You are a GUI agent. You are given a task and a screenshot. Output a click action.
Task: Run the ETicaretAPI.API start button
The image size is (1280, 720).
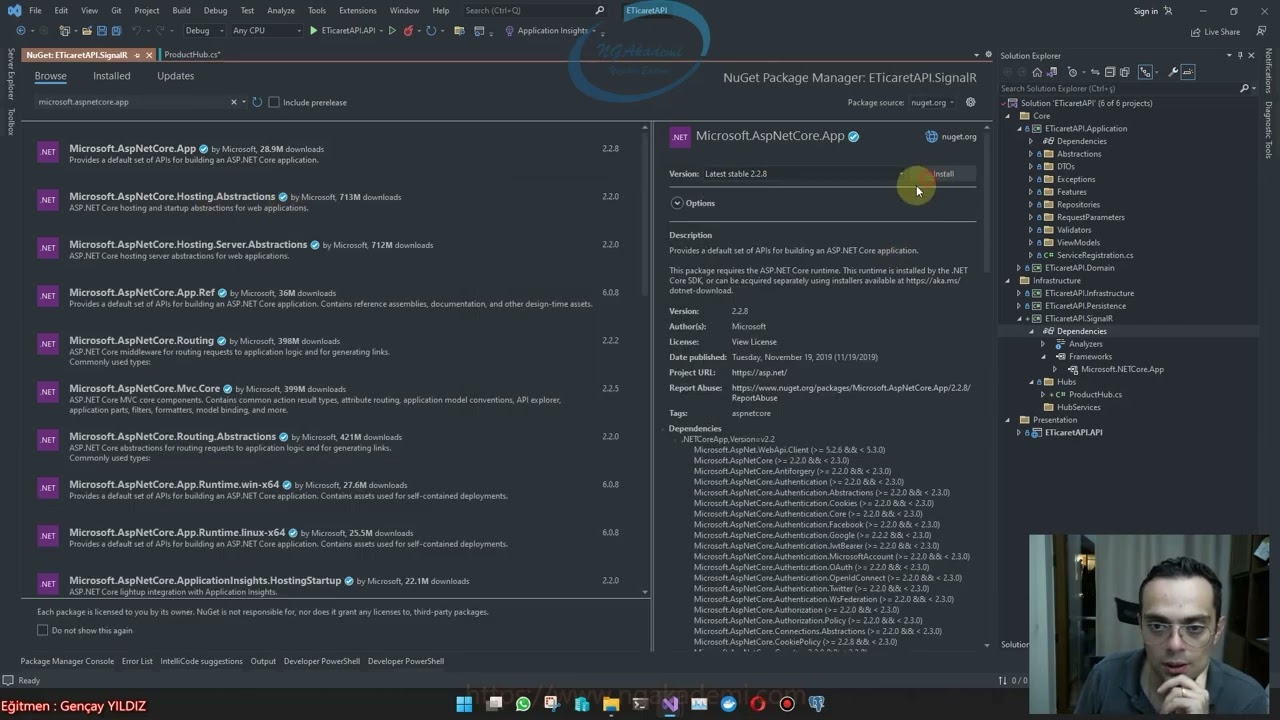click(343, 30)
